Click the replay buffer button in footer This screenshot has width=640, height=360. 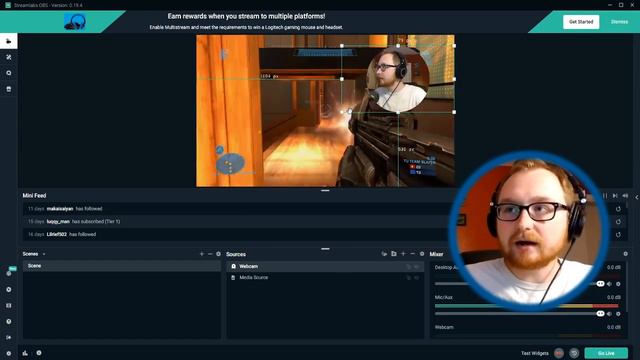tap(574, 353)
